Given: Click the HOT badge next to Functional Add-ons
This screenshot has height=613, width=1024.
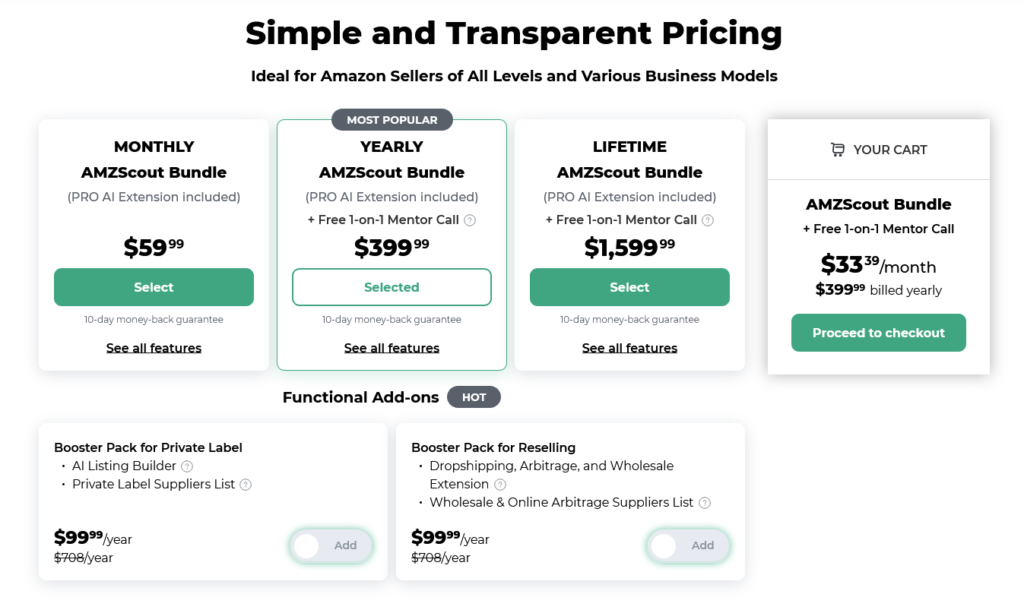Looking at the screenshot, I should pyautogui.click(x=474, y=397).
